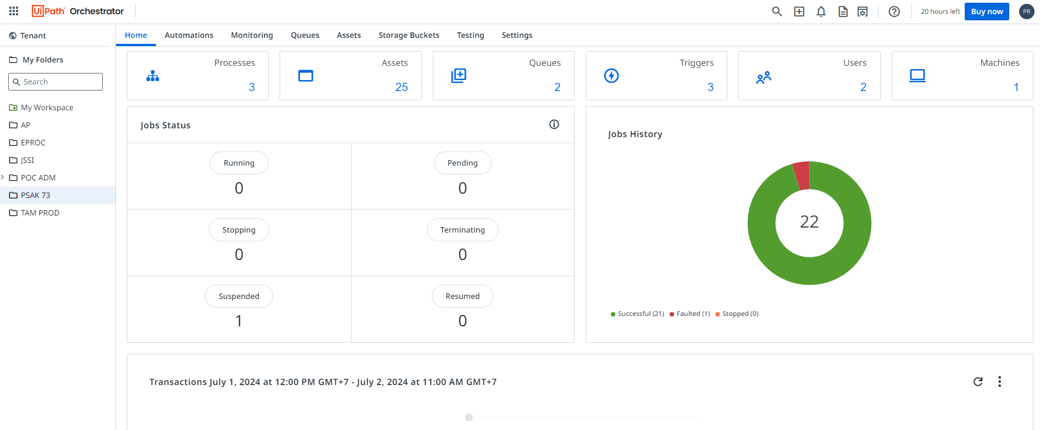Open the search magnifier in header
Screen dimensions: 1040x430
[x=777, y=11]
